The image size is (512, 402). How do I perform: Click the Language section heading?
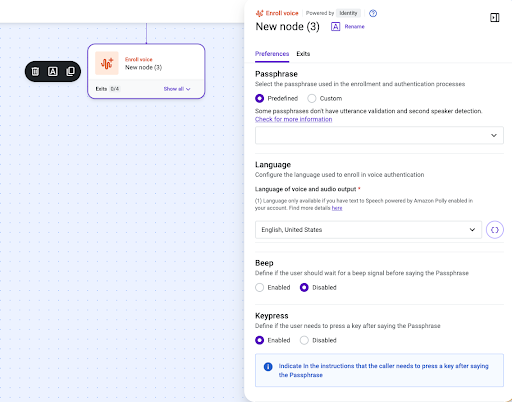(273, 165)
